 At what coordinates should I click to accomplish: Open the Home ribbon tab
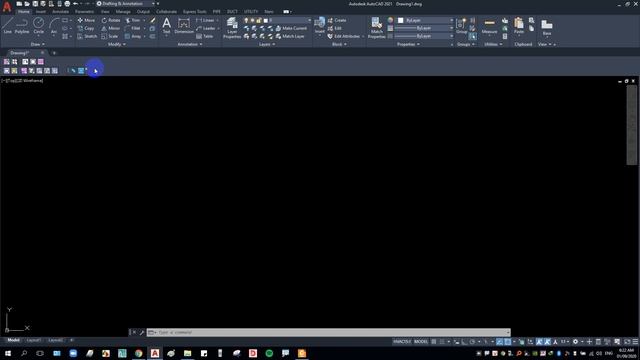[x=24, y=12]
